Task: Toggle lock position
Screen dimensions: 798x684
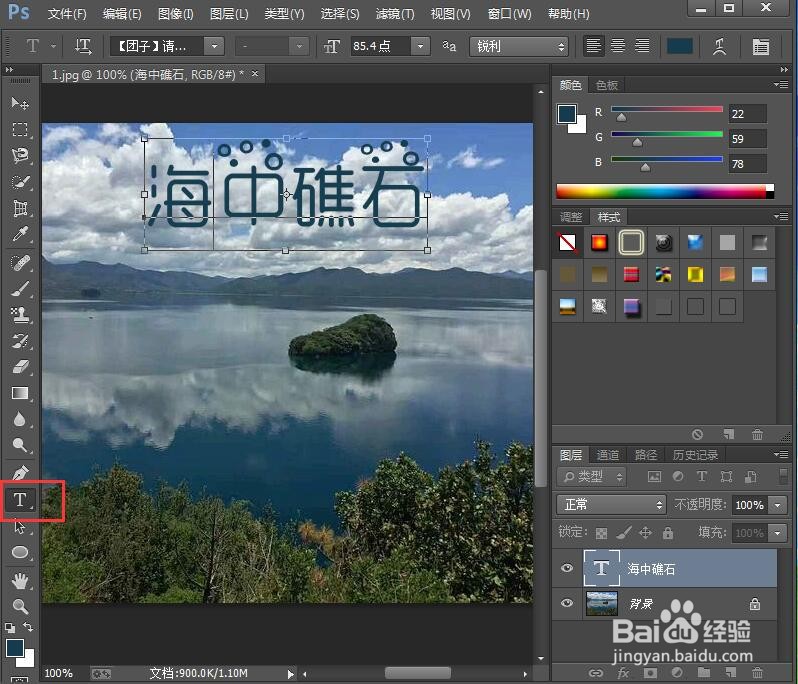Action: pos(645,533)
